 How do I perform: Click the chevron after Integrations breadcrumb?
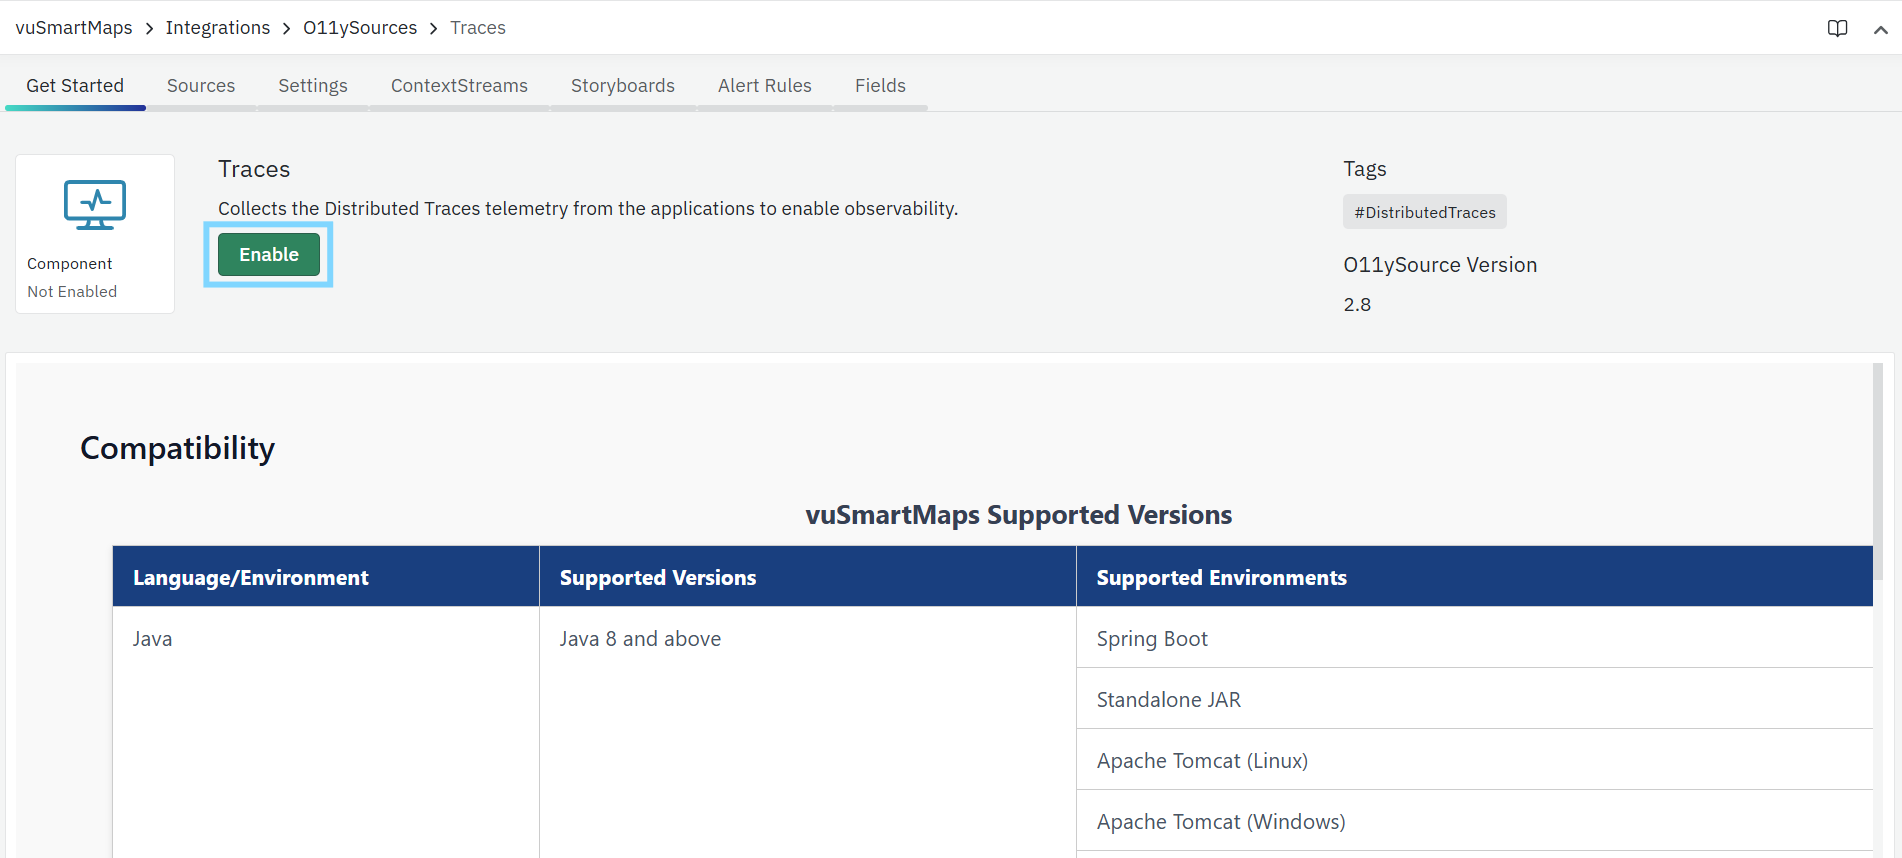[x=287, y=28]
